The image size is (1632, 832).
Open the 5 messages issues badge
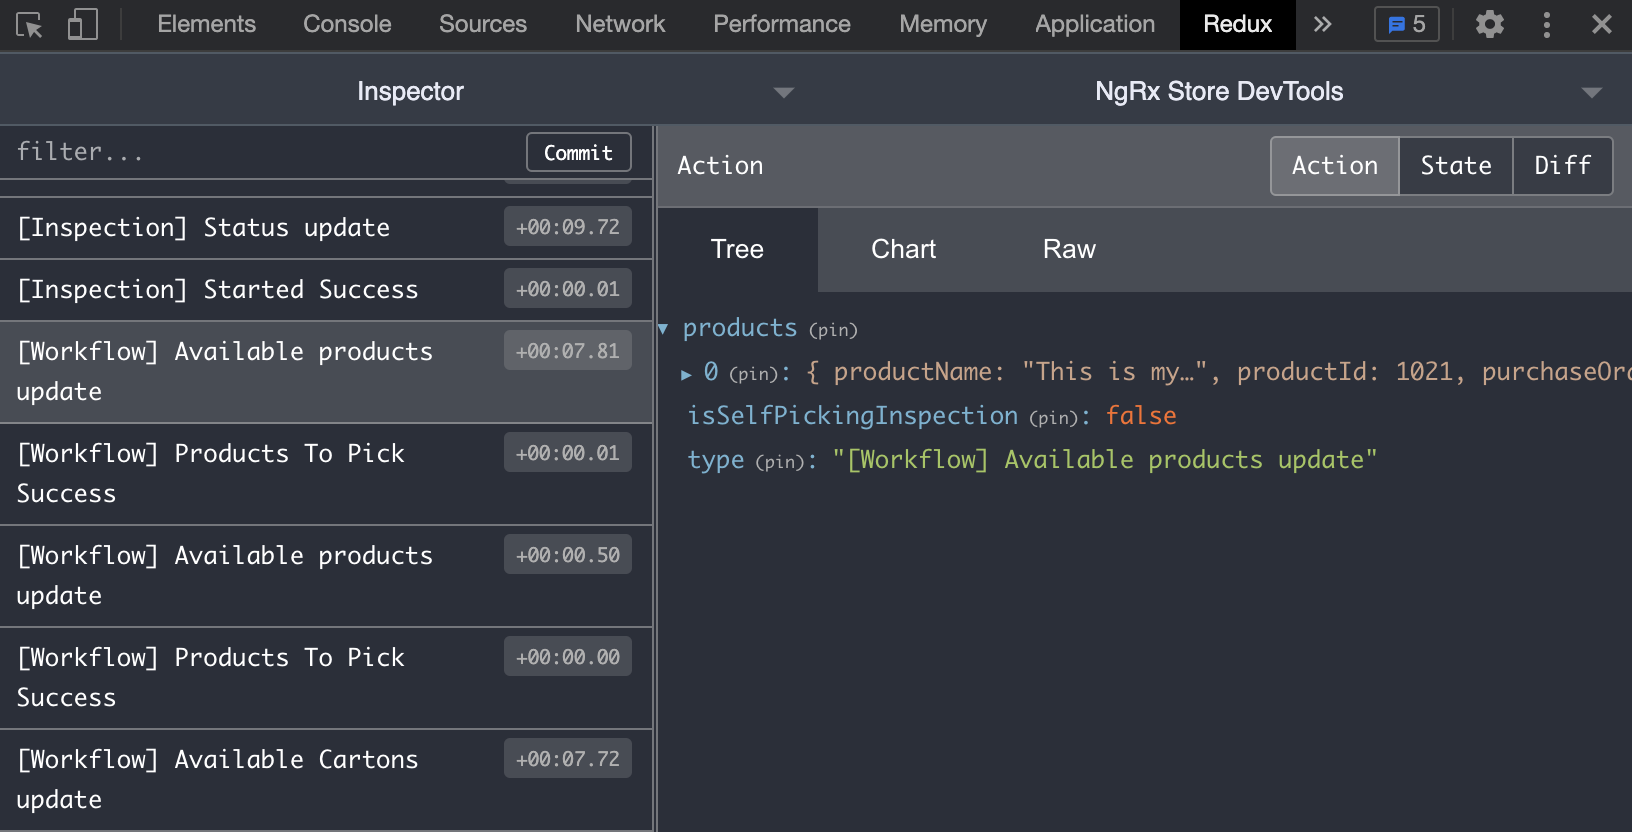[x=1406, y=25]
